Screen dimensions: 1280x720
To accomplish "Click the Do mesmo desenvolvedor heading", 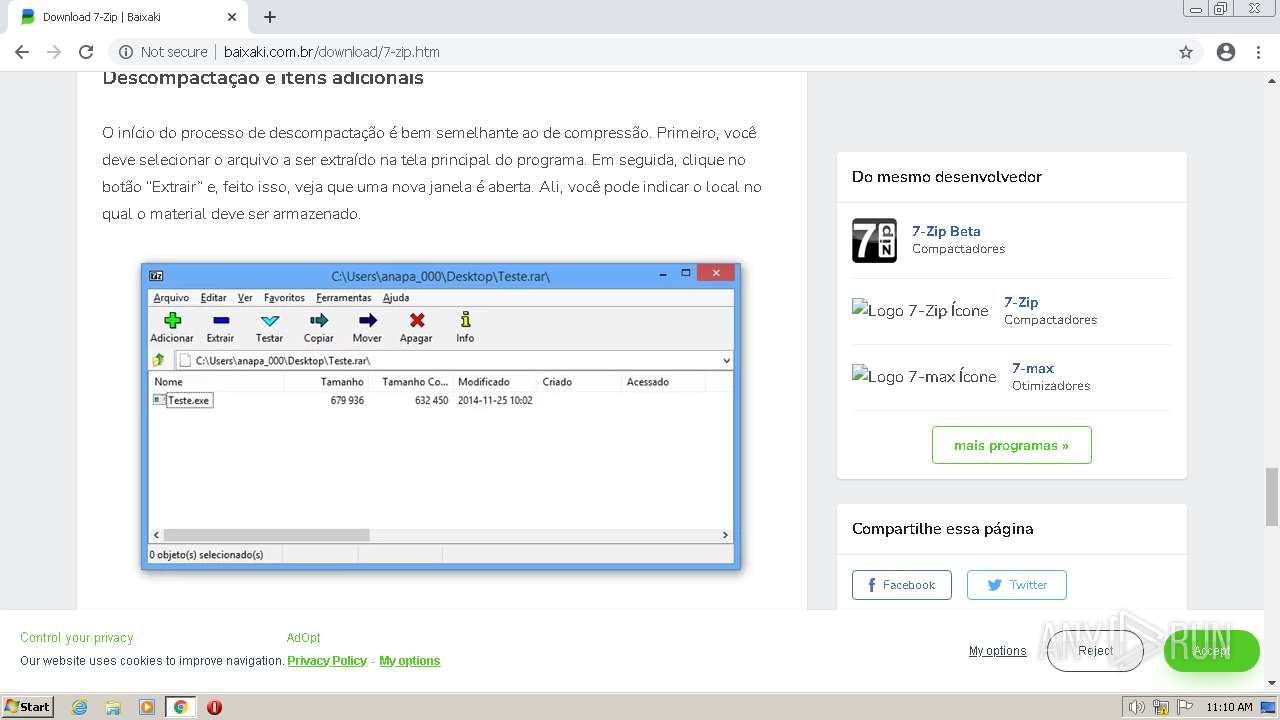I will coord(947,177).
